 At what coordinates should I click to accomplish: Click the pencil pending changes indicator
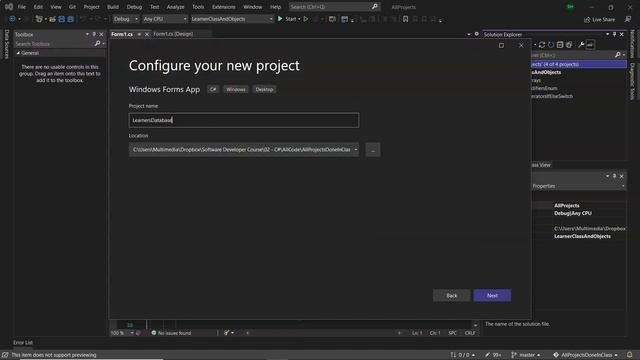click(493, 355)
